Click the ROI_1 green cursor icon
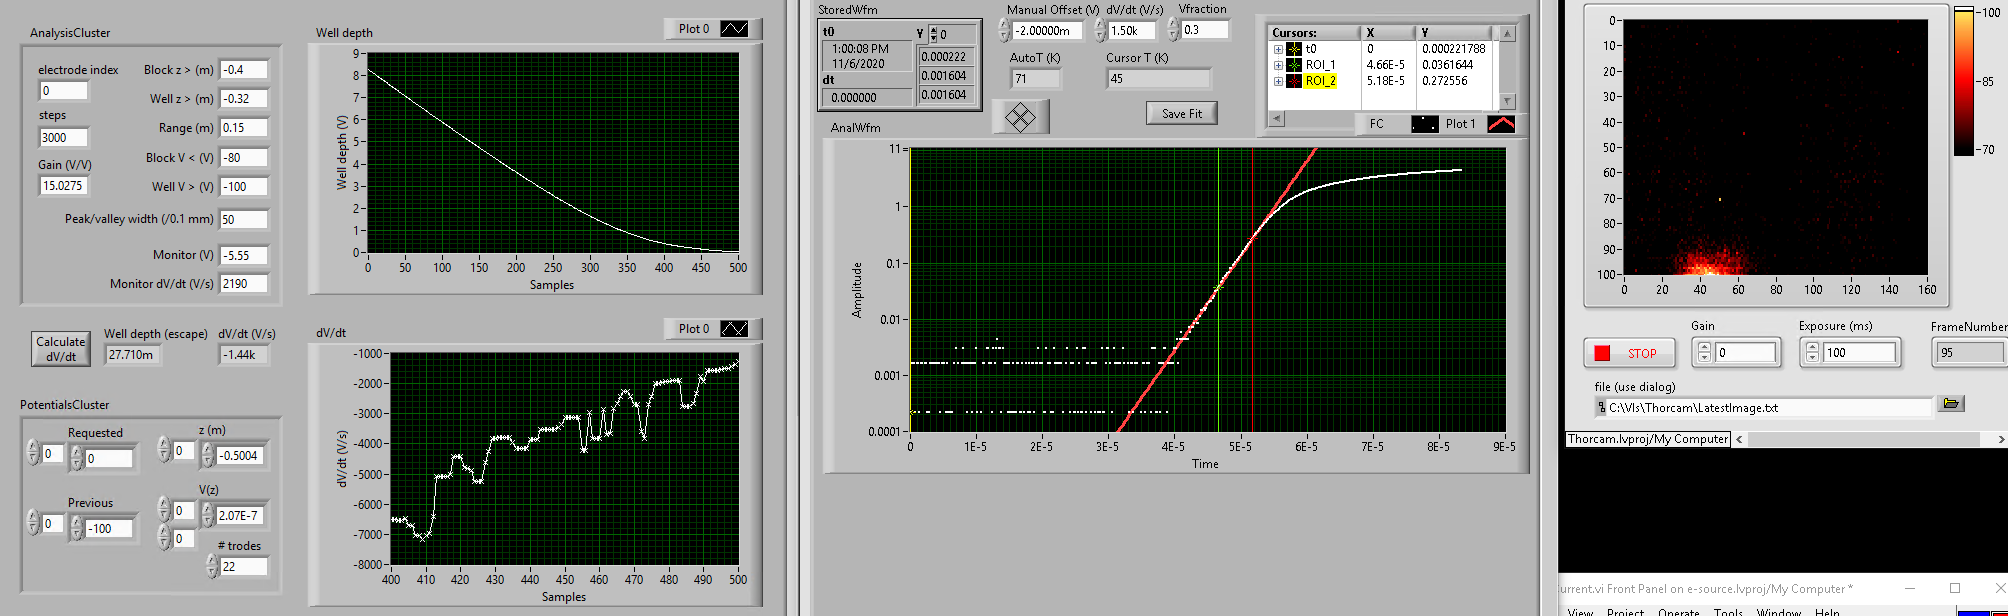The image size is (2008, 616). tap(1294, 65)
